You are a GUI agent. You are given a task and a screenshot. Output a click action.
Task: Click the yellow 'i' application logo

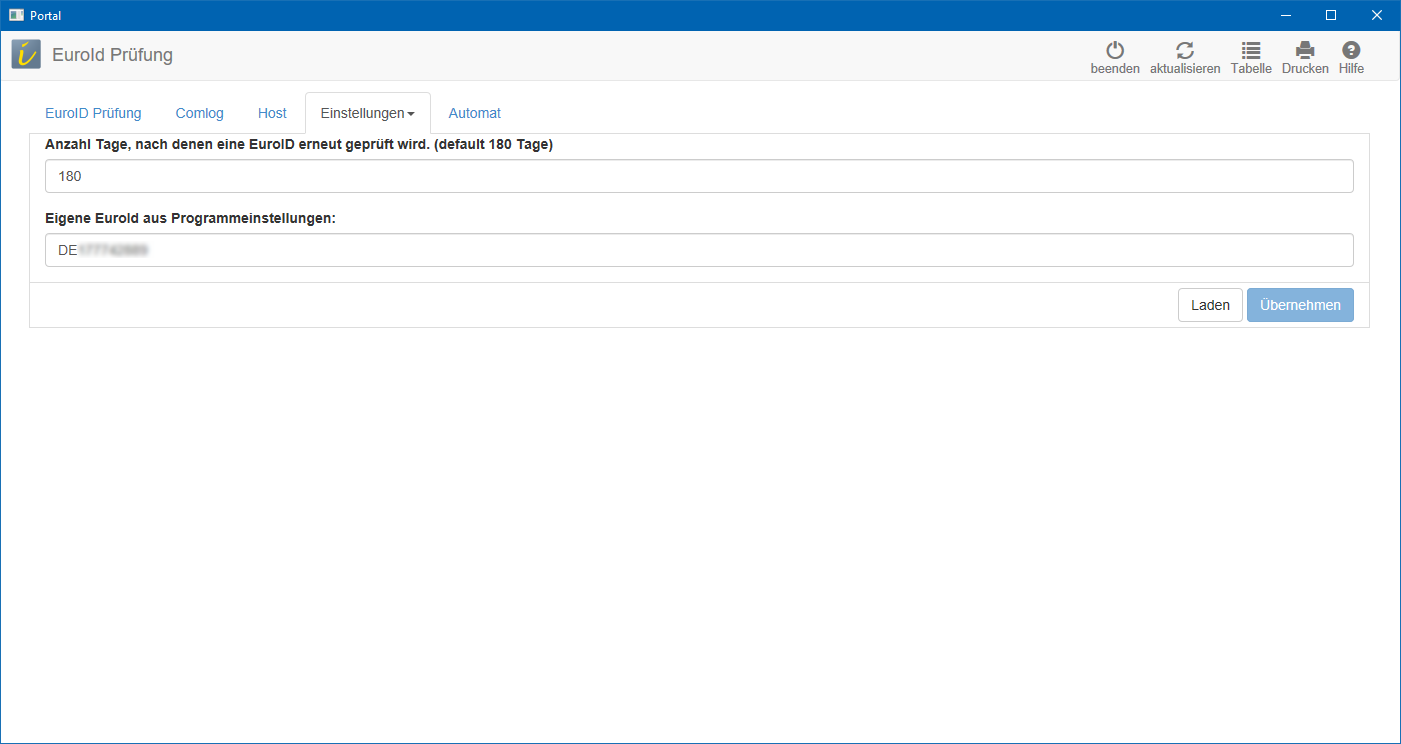[26, 55]
